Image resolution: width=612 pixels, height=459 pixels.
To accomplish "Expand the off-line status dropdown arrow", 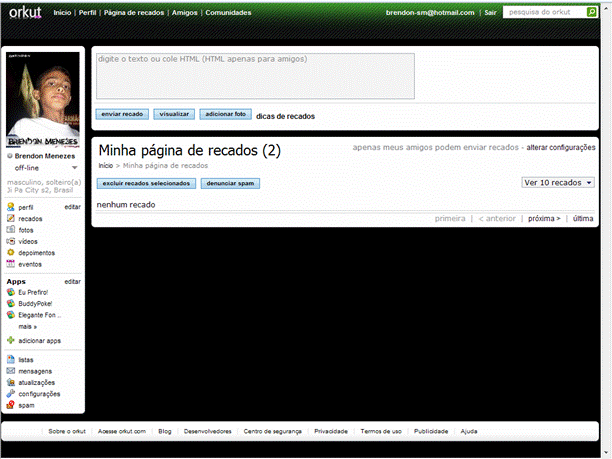I will click(x=75, y=168).
